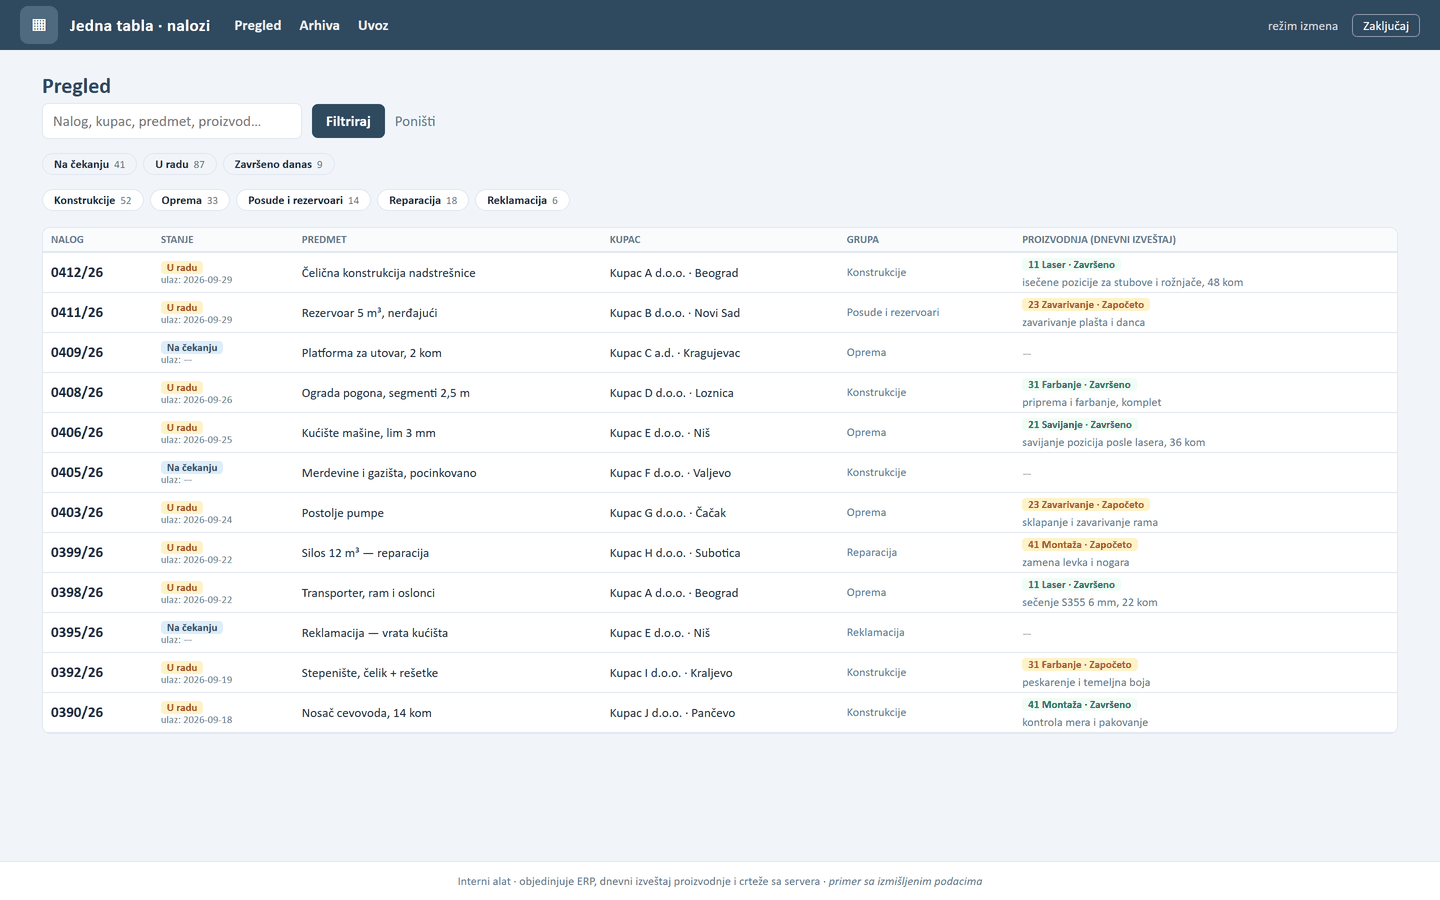Open order 0412/26 row
Screen dimensions: 1440x900
(x=720, y=273)
